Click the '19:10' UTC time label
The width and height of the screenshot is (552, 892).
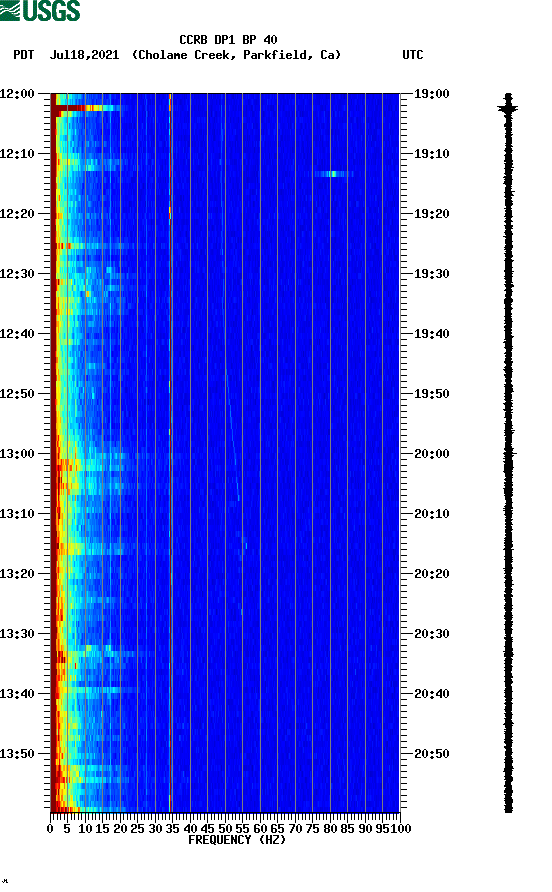(431, 154)
